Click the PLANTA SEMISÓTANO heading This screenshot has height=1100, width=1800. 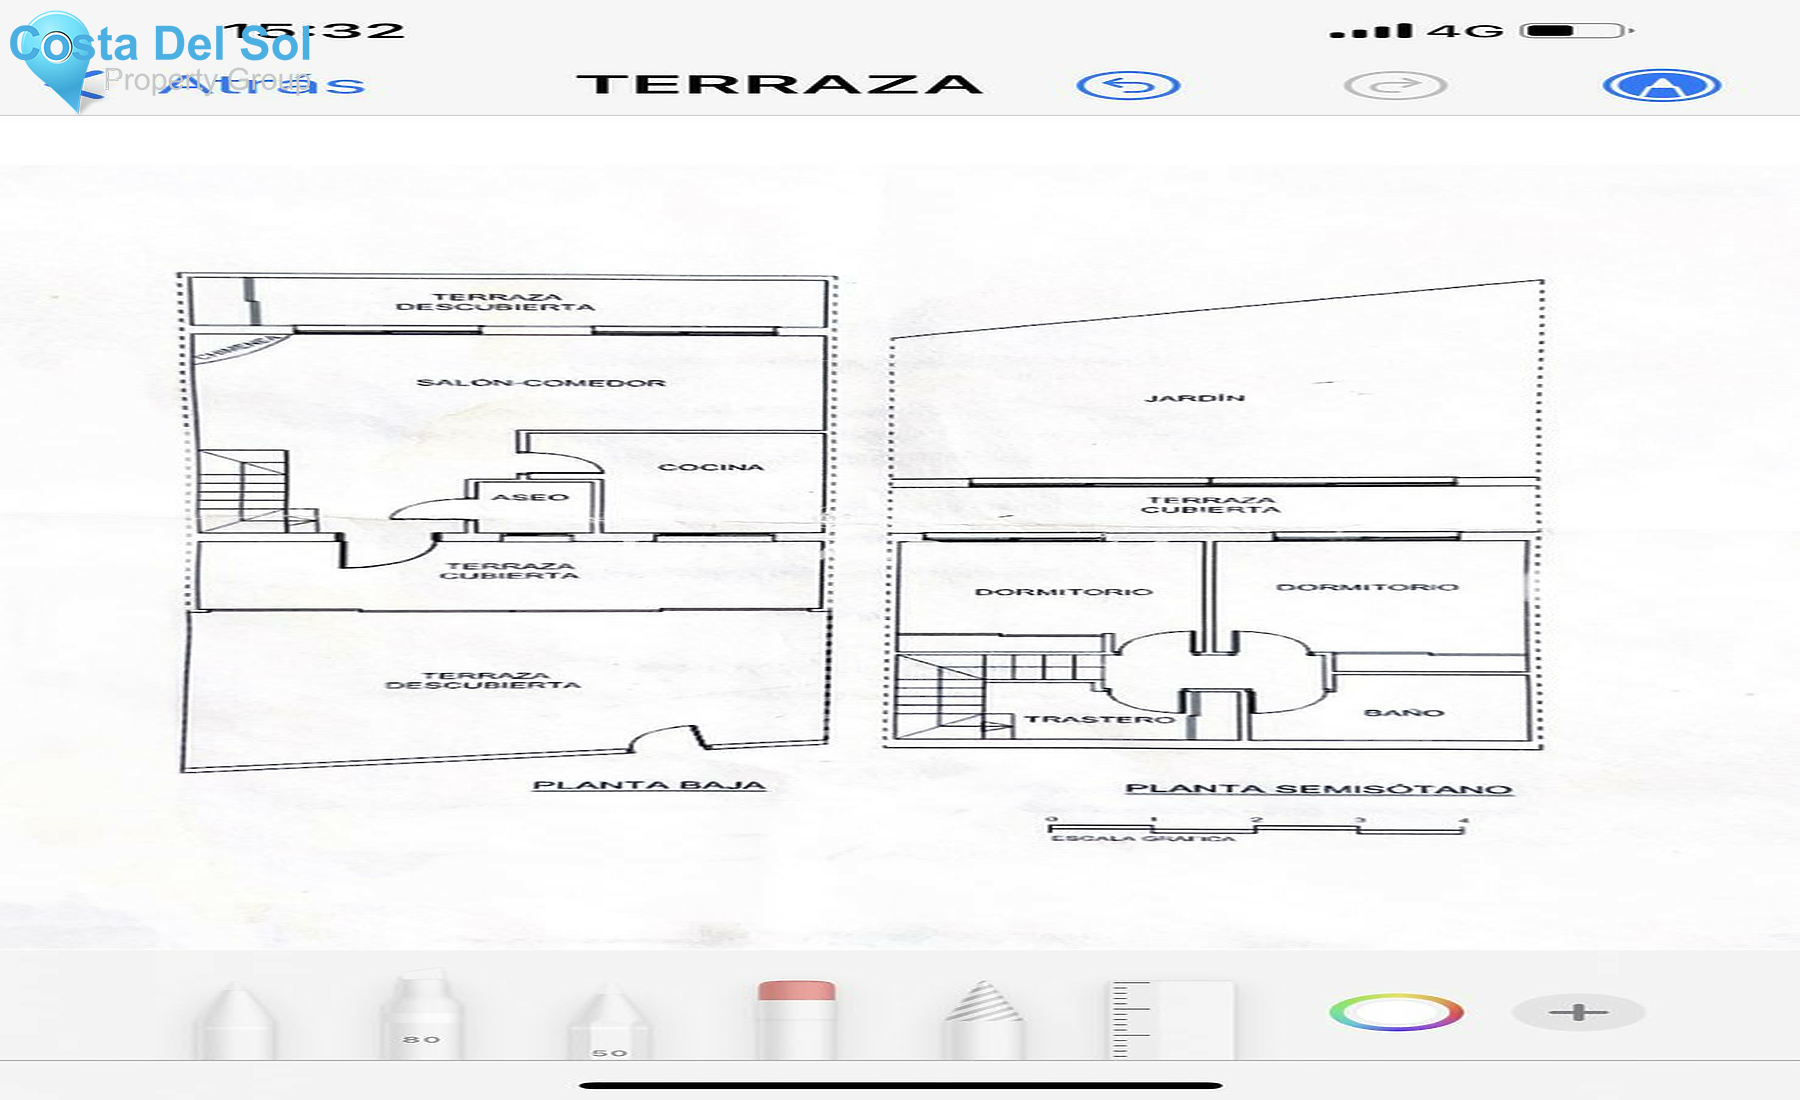(1319, 789)
